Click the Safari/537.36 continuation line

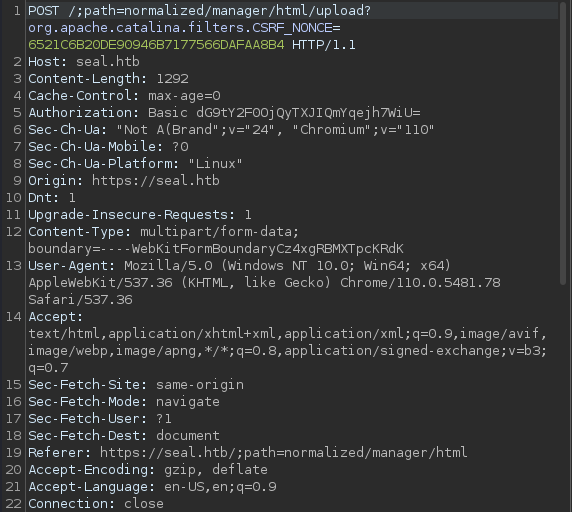point(81,299)
